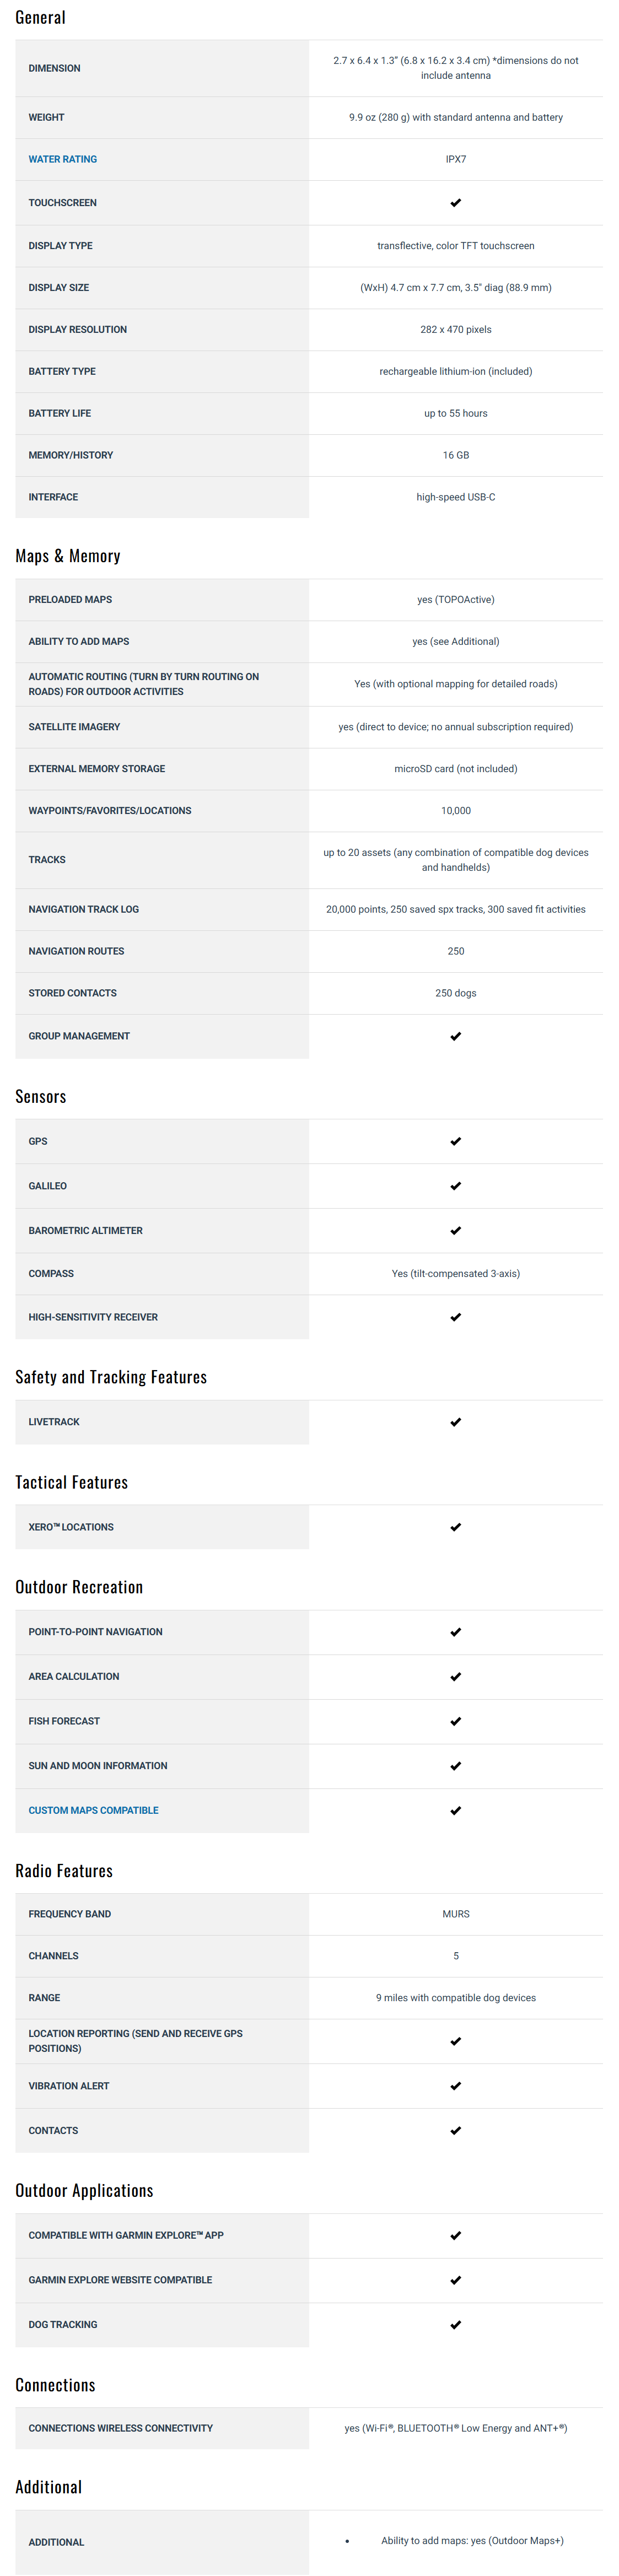
Task: Click the Maps & Memory section heading
Action: [68, 556]
